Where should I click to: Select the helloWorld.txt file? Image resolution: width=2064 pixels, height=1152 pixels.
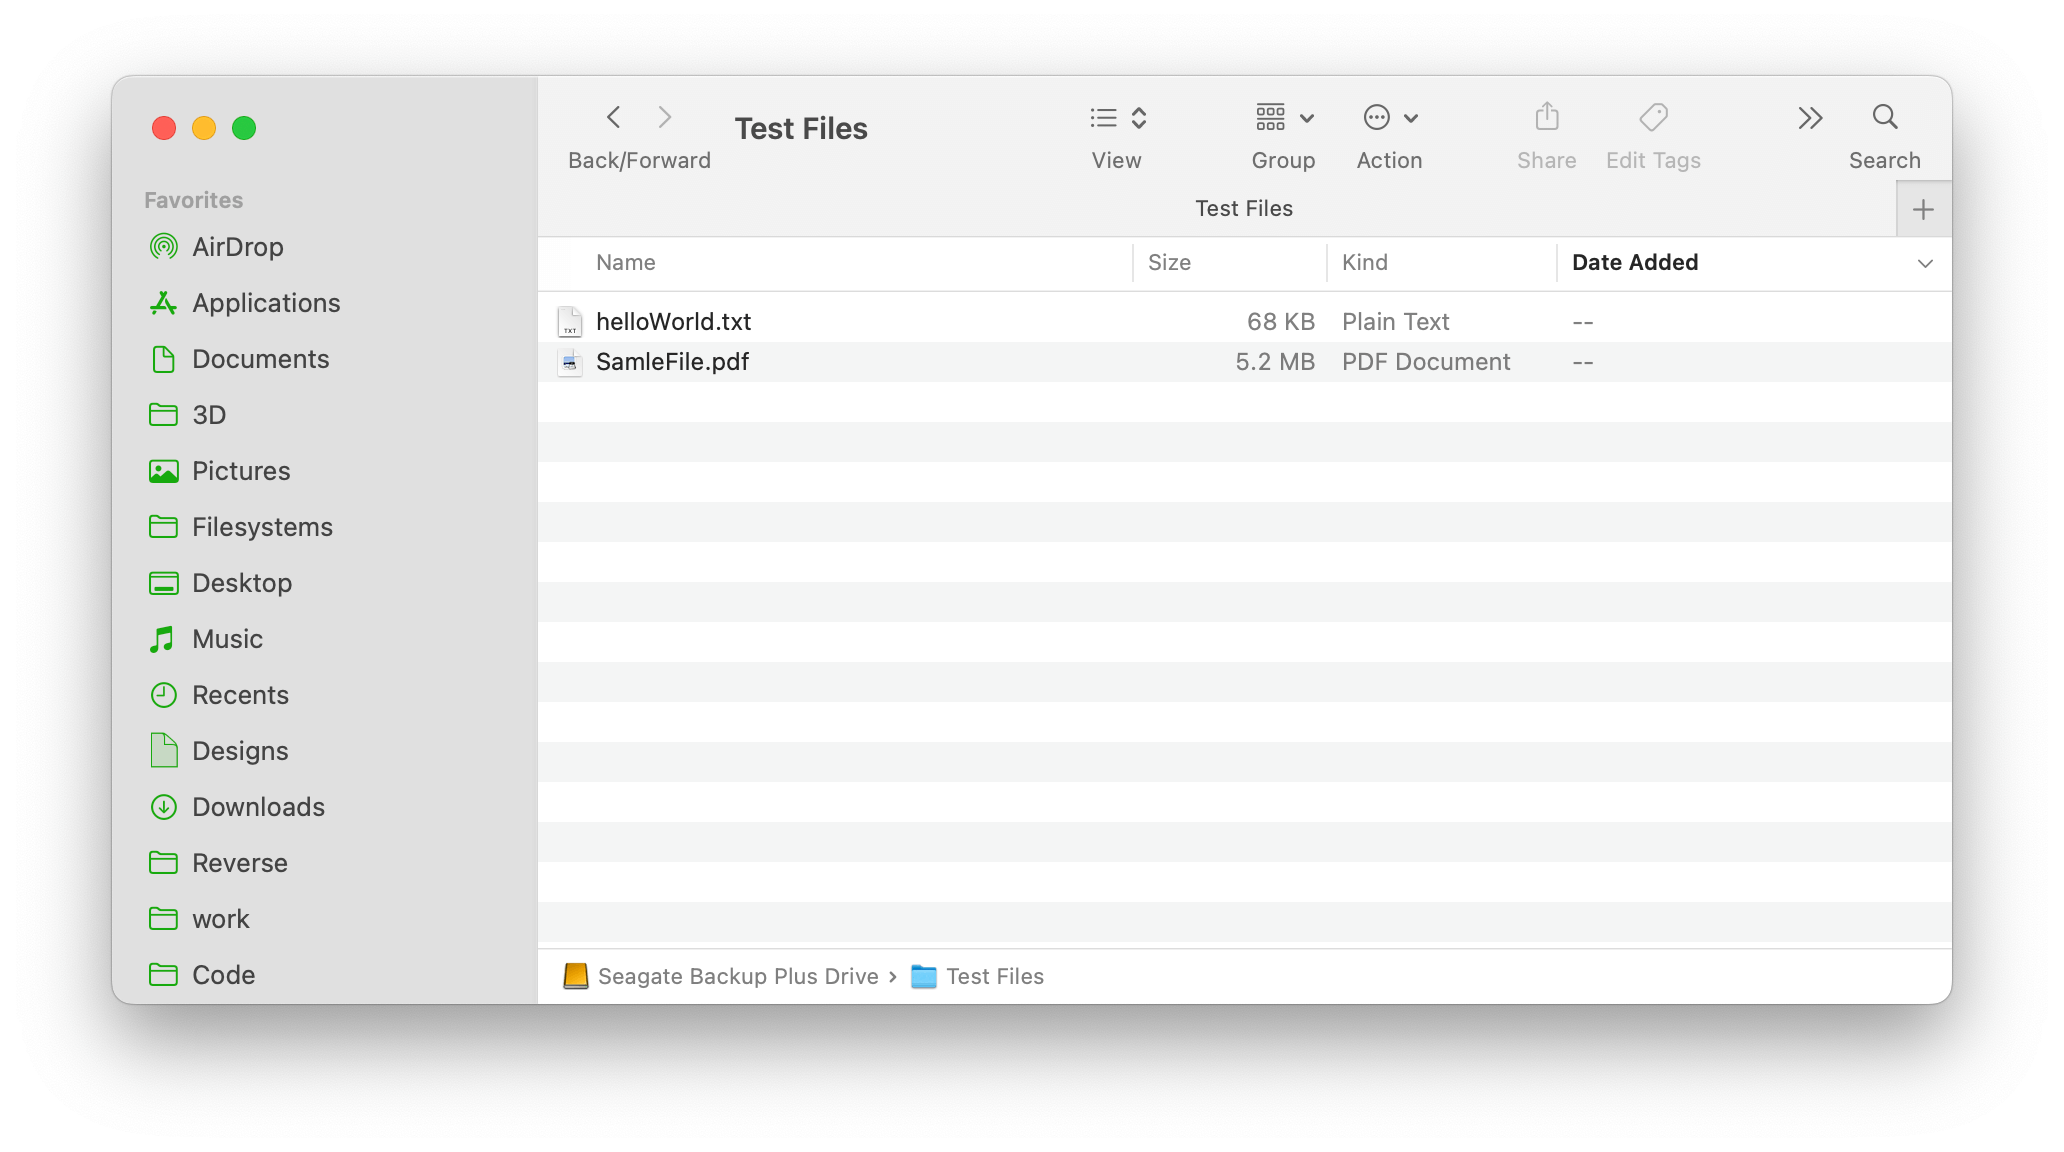(673, 322)
